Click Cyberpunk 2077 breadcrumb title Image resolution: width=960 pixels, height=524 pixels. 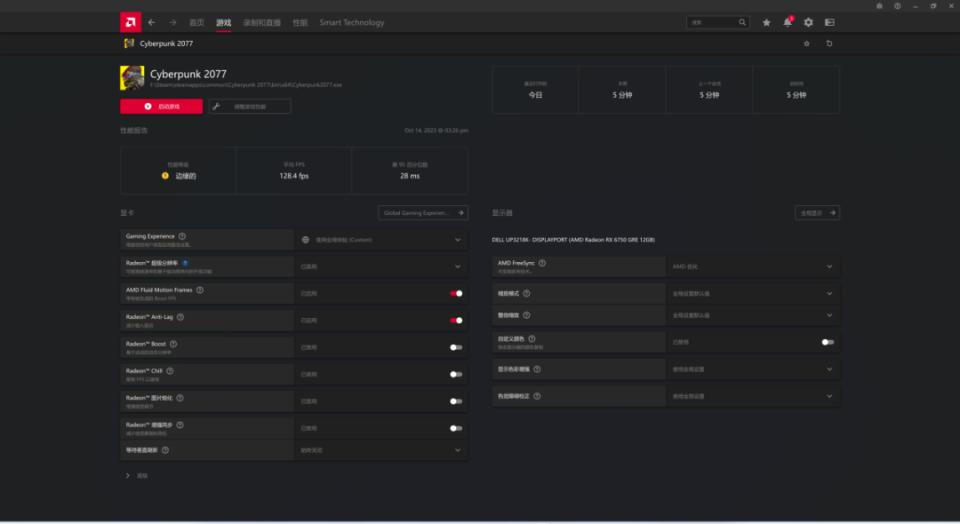[x=167, y=43]
